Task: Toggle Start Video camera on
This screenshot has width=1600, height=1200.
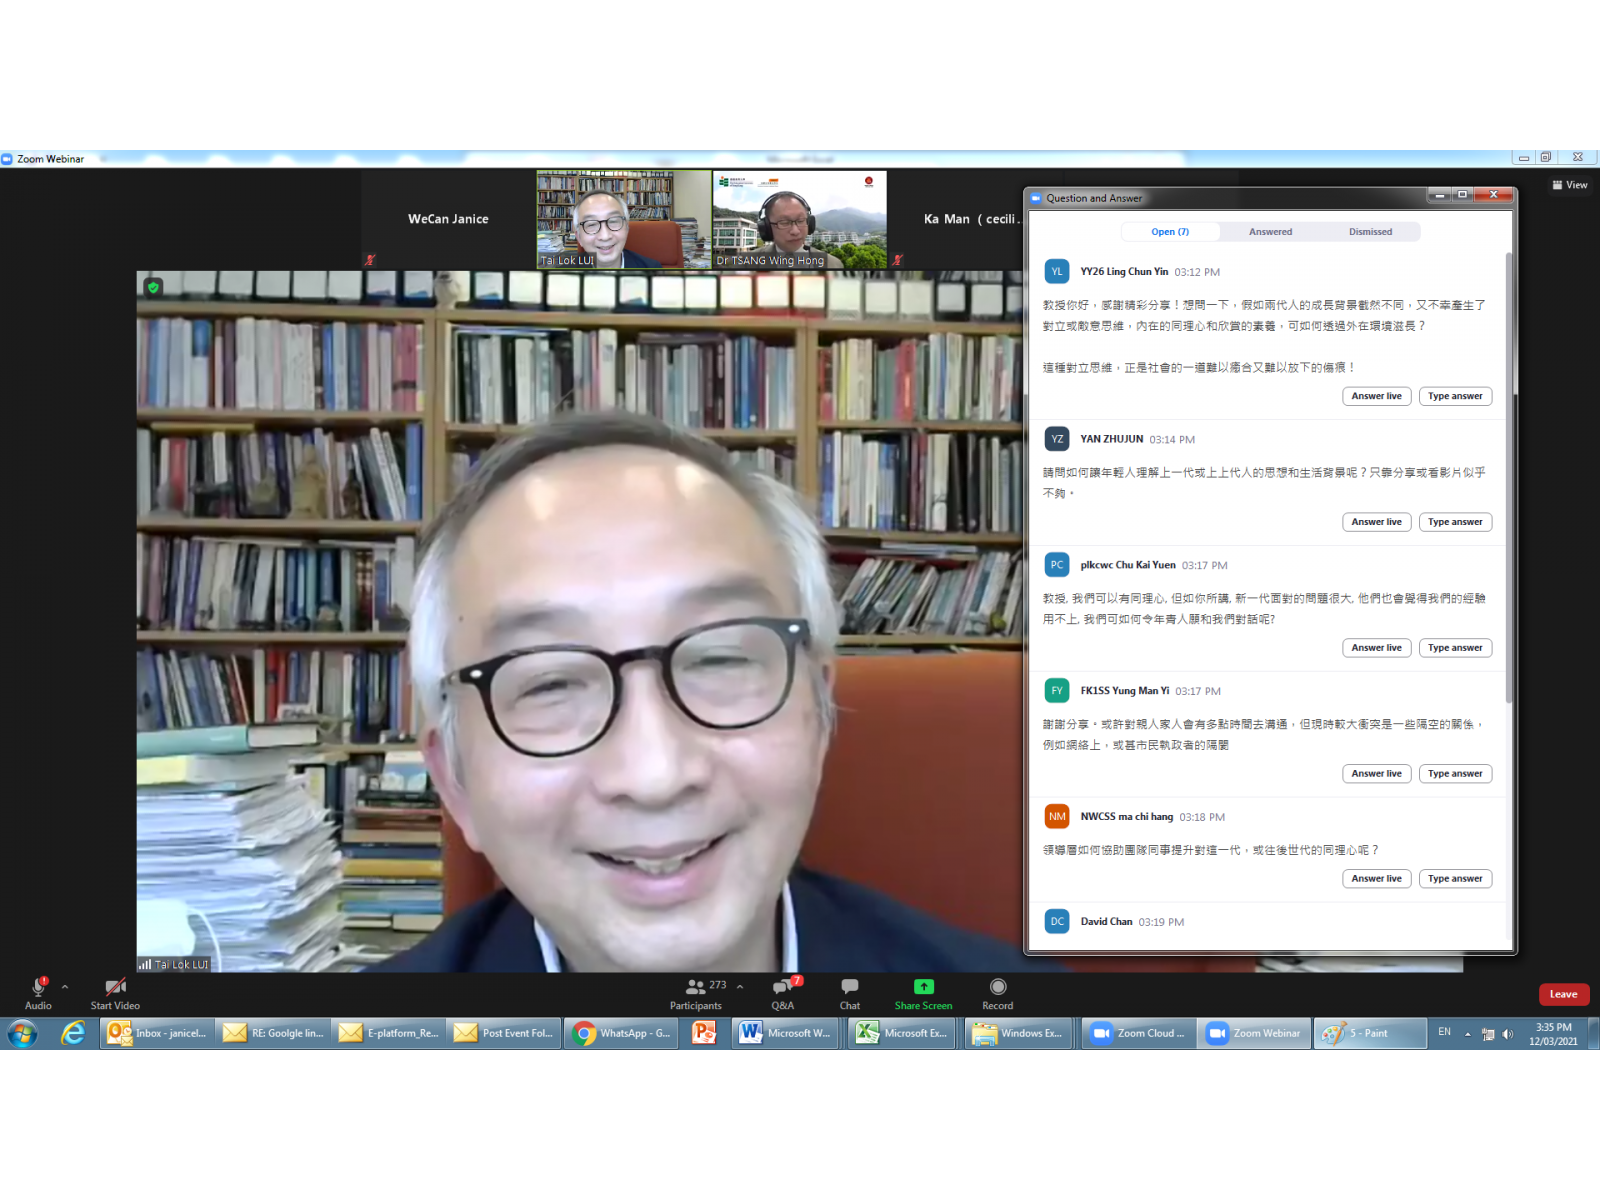Action: coord(115,988)
